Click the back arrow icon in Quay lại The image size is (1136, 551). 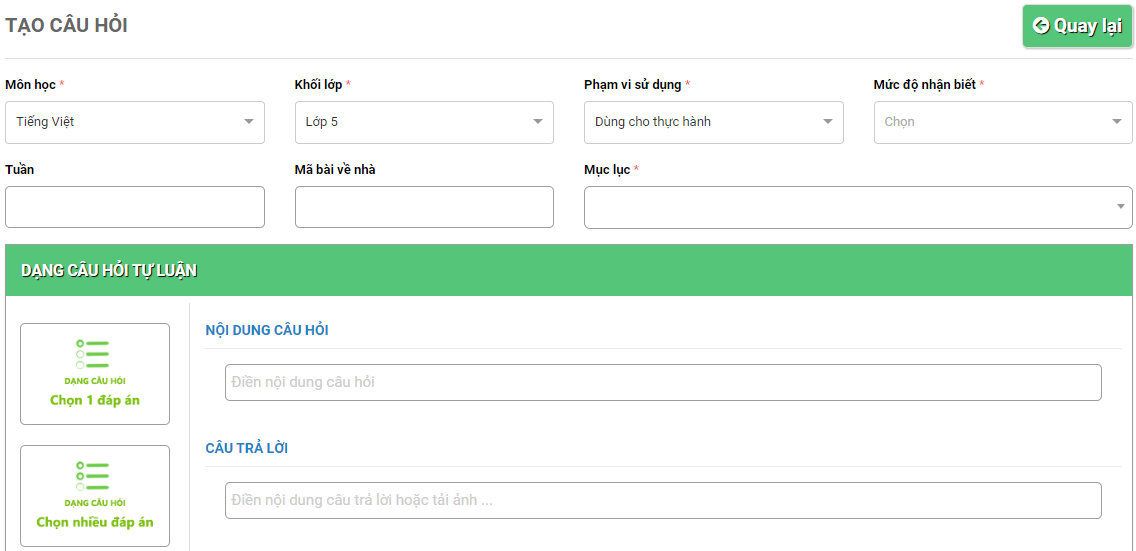pos(1041,26)
